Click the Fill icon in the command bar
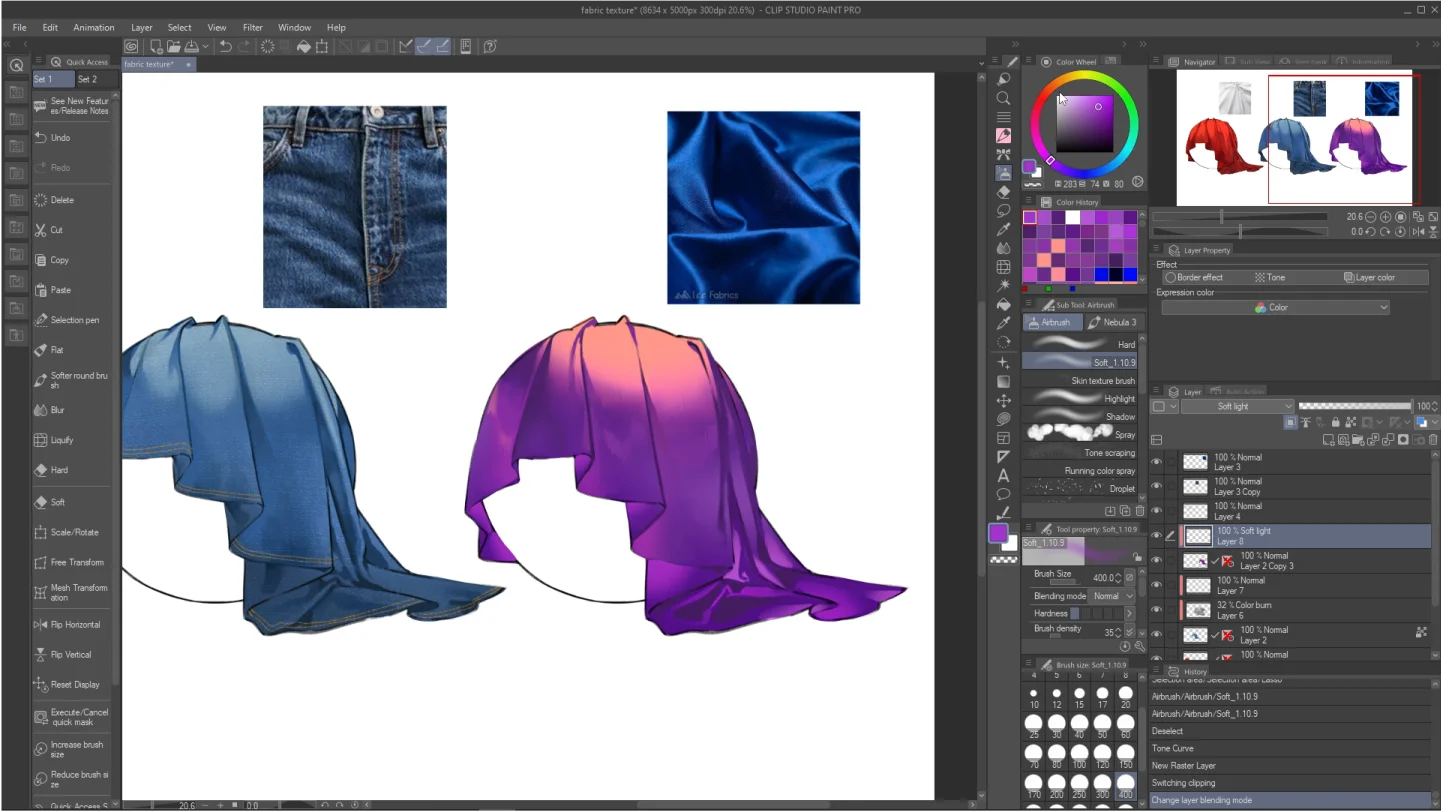The height and width of the screenshot is (811, 1441). pos(304,46)
